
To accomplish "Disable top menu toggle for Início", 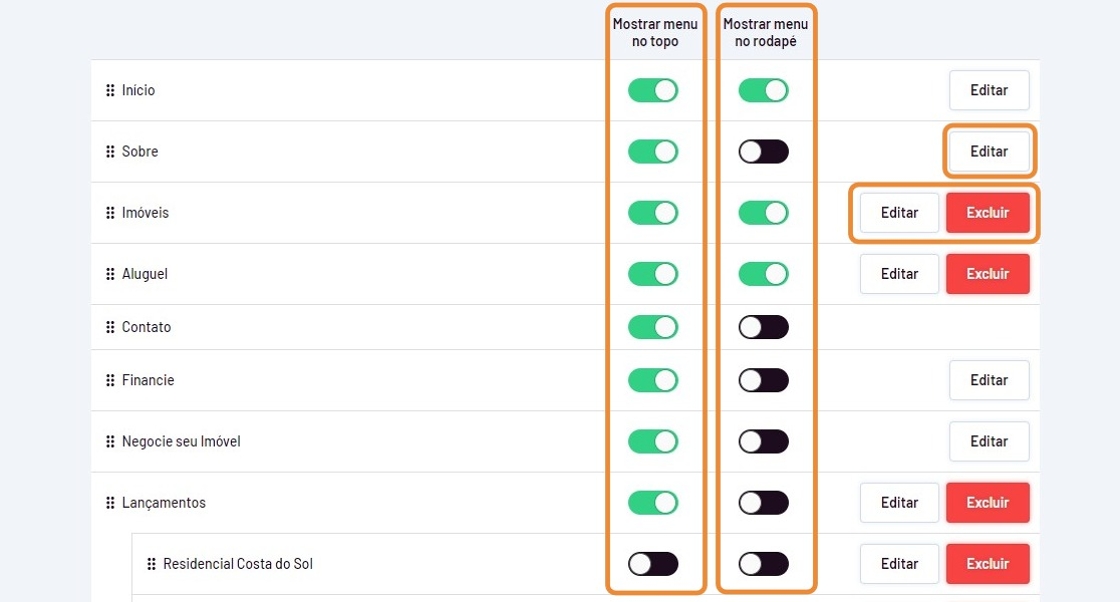I will (x=653, y=91).
